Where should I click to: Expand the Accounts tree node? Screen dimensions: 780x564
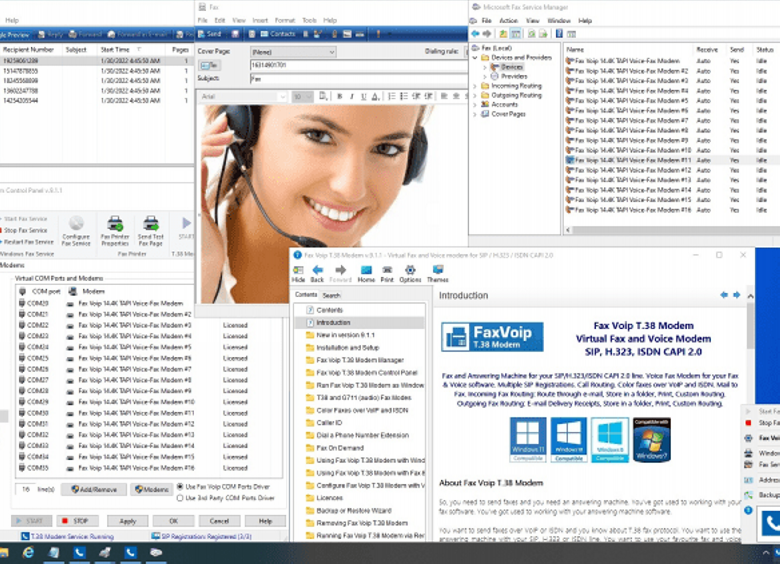tap(475, 105)
